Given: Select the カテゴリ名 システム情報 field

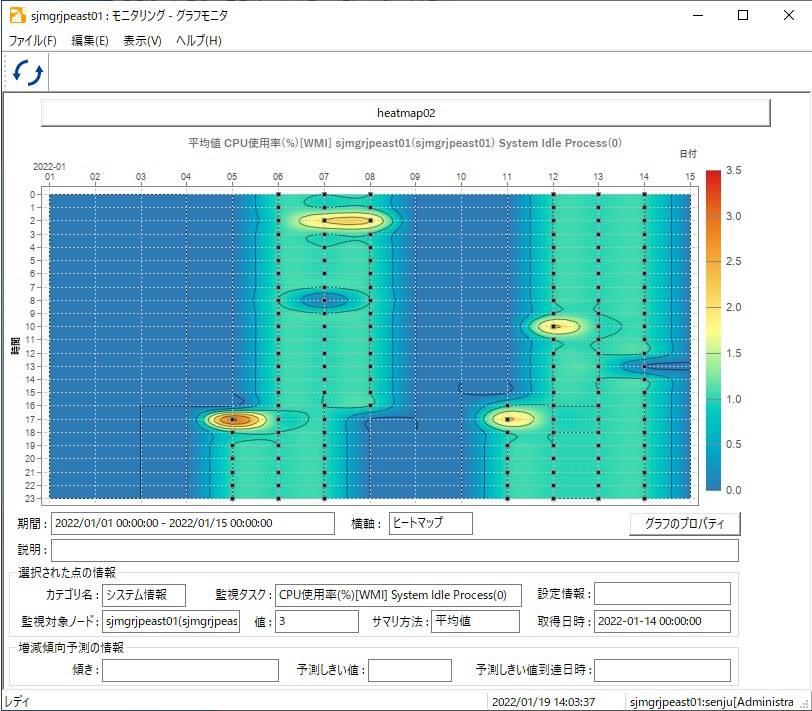Looking at the screenshot, I should point(144,595).
